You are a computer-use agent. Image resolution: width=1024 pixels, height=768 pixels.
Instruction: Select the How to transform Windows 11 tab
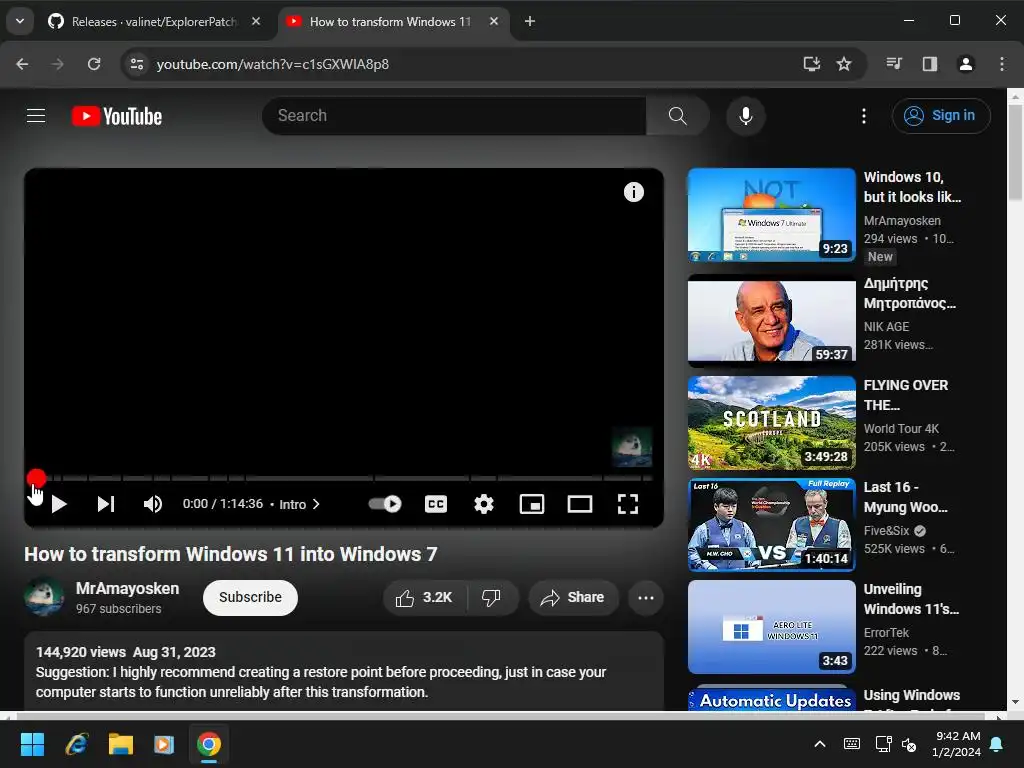[389, 22]
